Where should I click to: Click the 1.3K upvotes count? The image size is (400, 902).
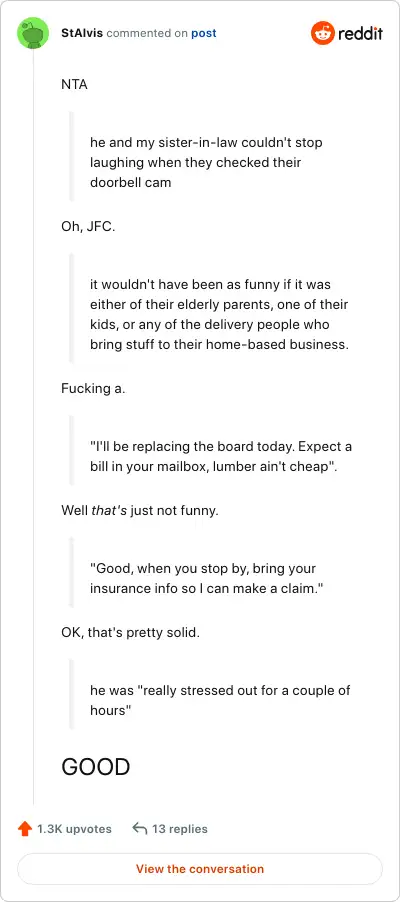click(74, 829)
